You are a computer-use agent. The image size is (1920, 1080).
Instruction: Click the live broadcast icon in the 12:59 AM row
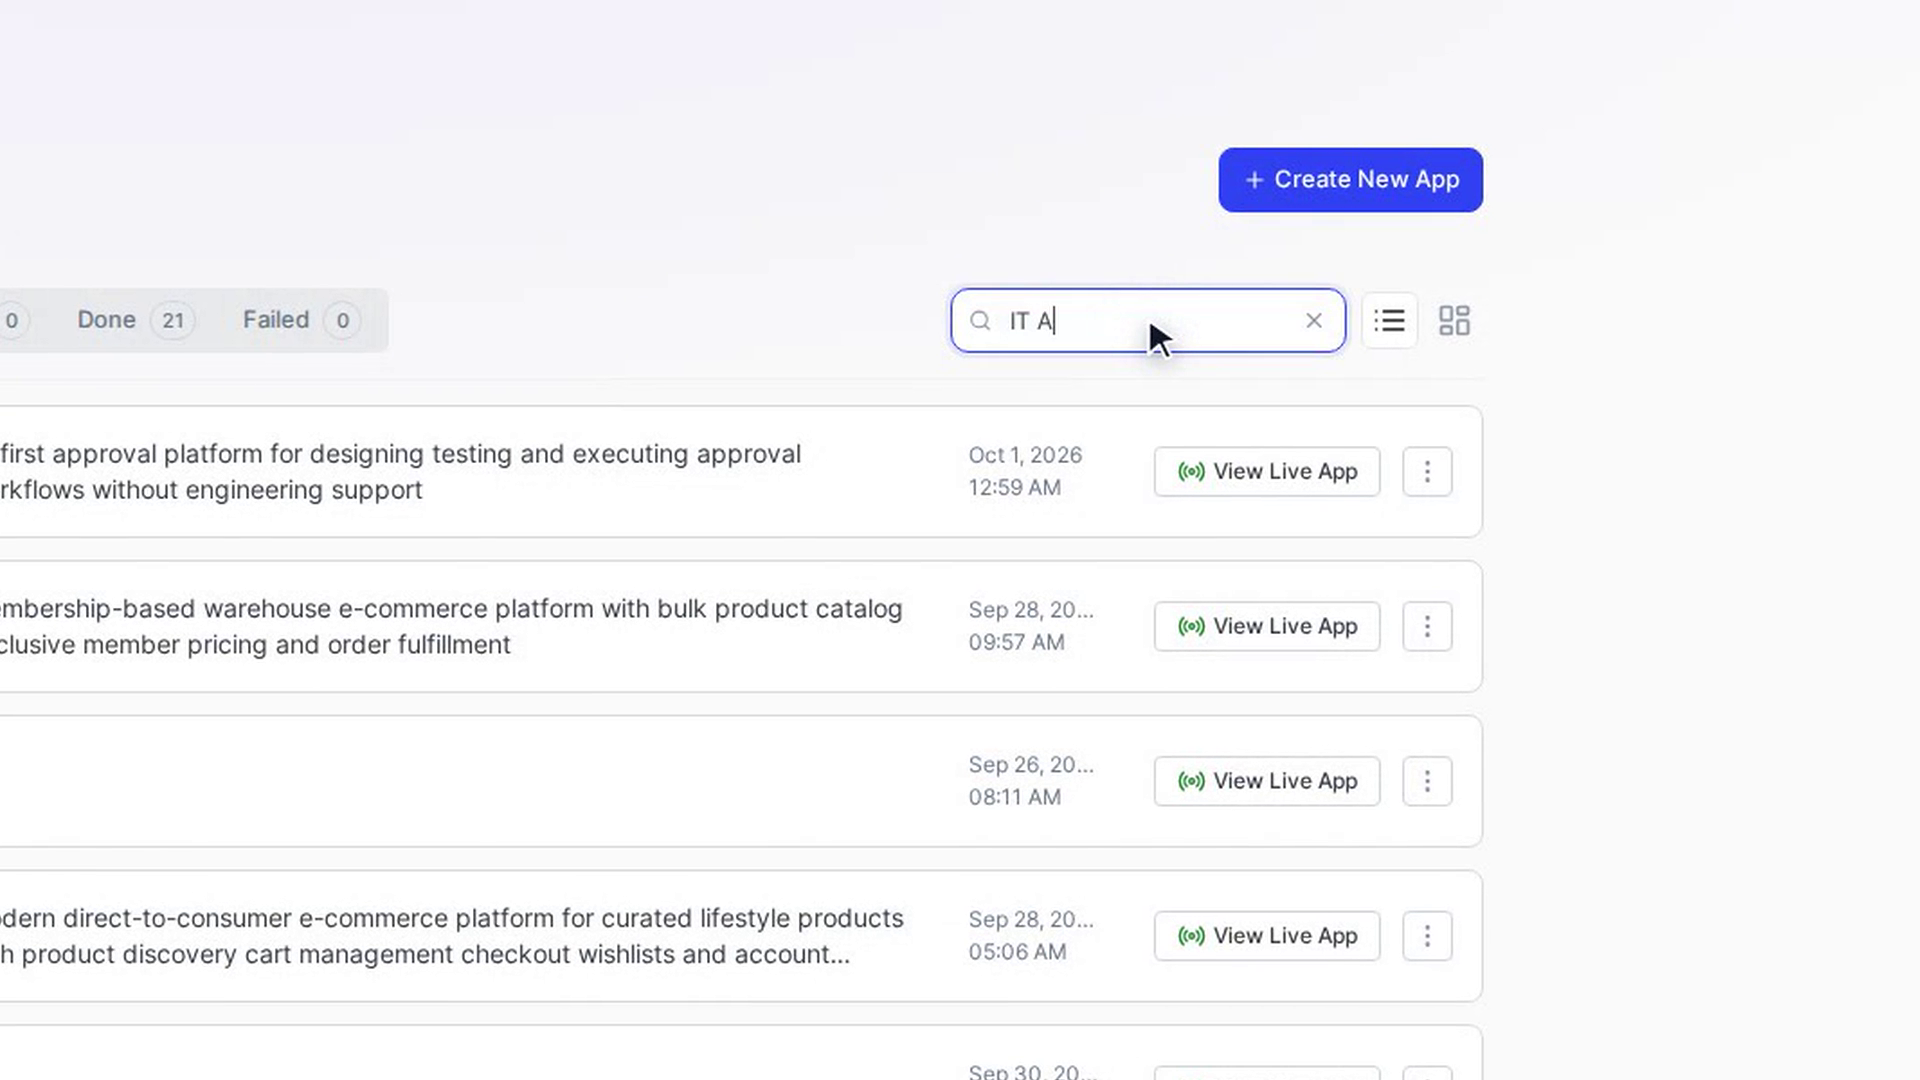1191,471
